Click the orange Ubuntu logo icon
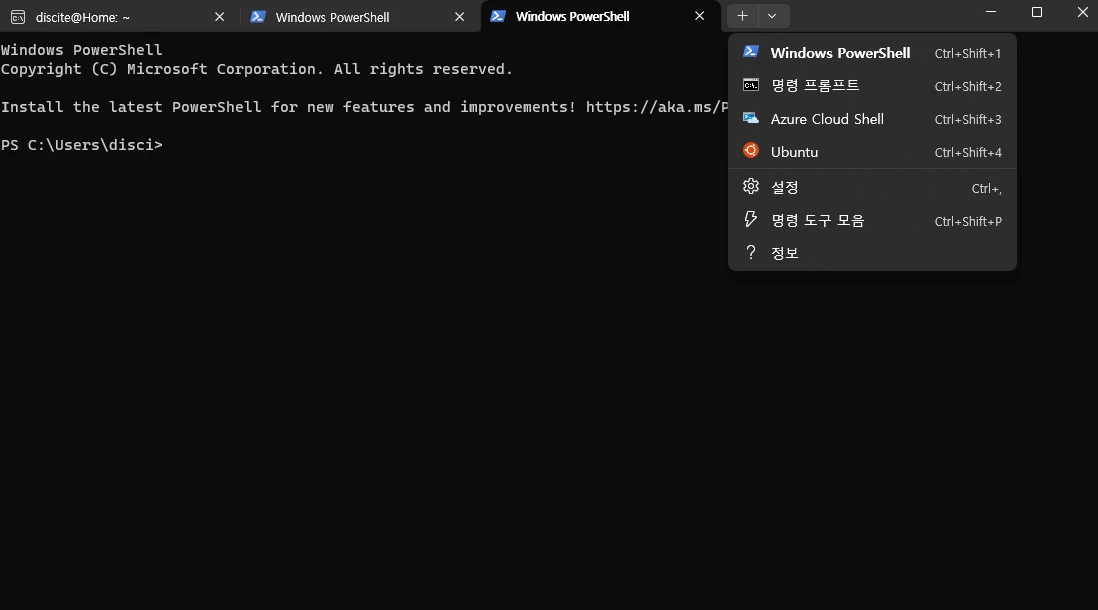 751,151
